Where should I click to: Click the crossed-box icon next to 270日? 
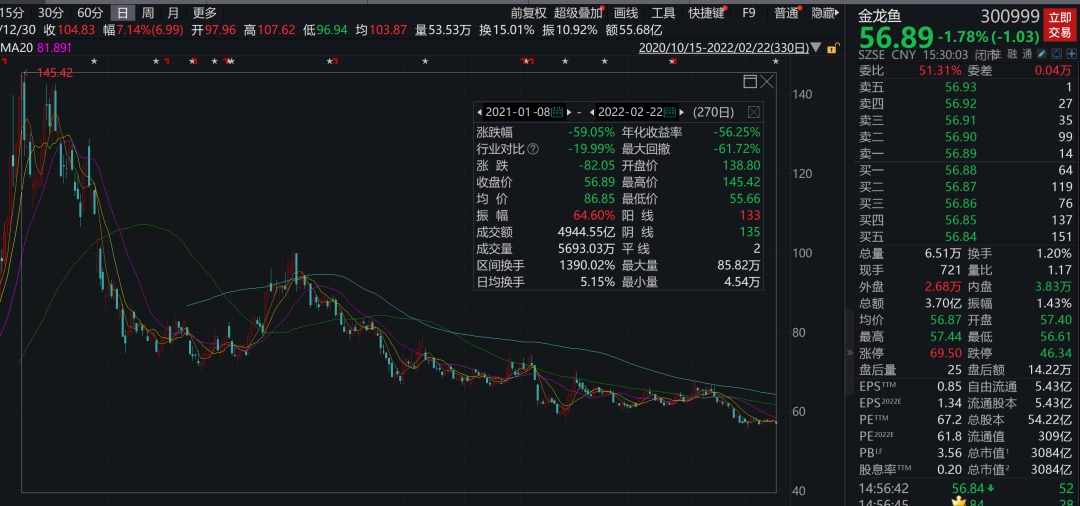754,112
